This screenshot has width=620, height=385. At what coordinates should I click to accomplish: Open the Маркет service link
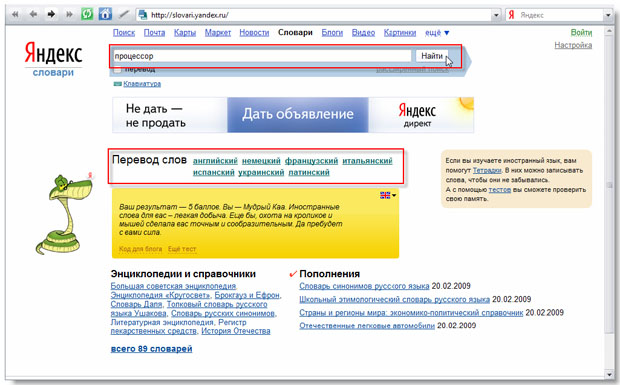click(218, 33)
